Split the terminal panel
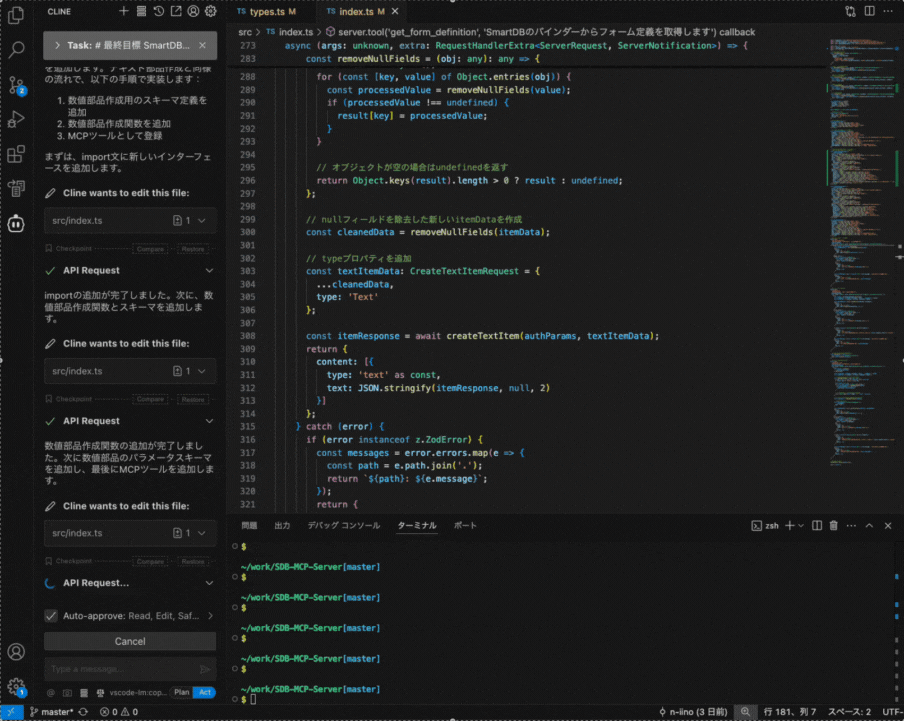Screen dimensions: 904x721 click(817, 526)
